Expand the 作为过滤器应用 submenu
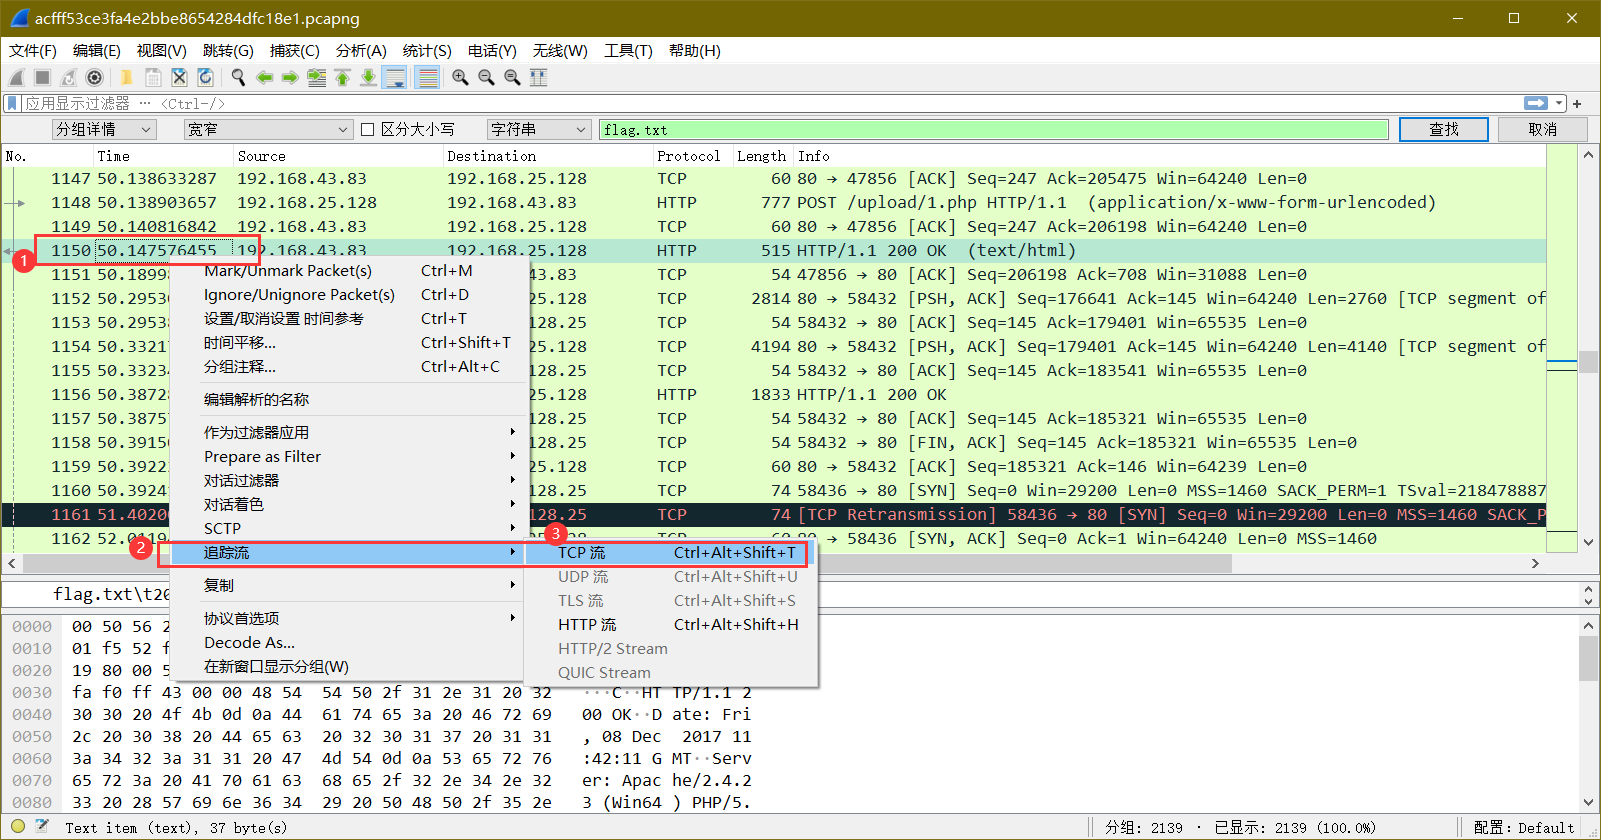1601x840 pixels. pyautogui.click(x=349, y=432)
